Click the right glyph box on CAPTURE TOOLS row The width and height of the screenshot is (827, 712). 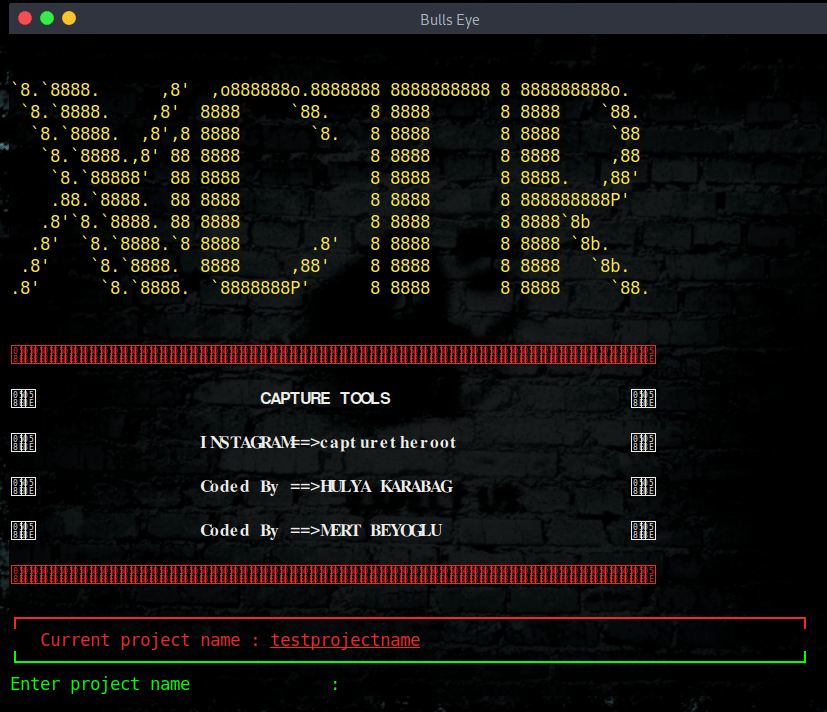[643, 399]
